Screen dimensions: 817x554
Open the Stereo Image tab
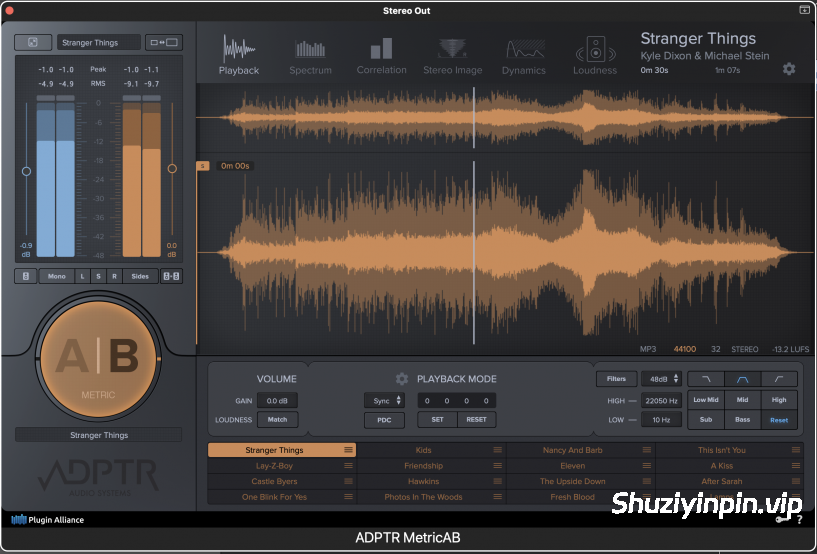[x=452, y=57]
